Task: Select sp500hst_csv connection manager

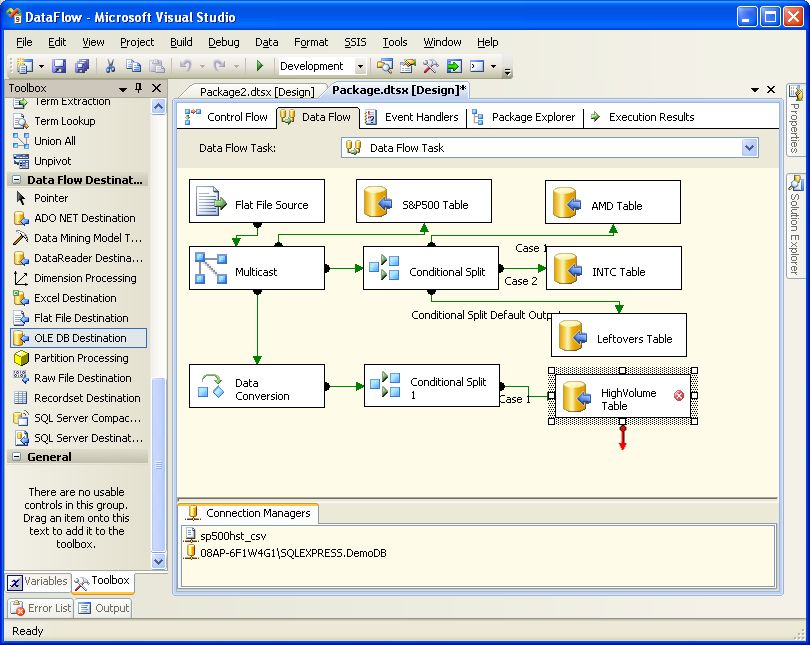Action: [x=226, y=536]
